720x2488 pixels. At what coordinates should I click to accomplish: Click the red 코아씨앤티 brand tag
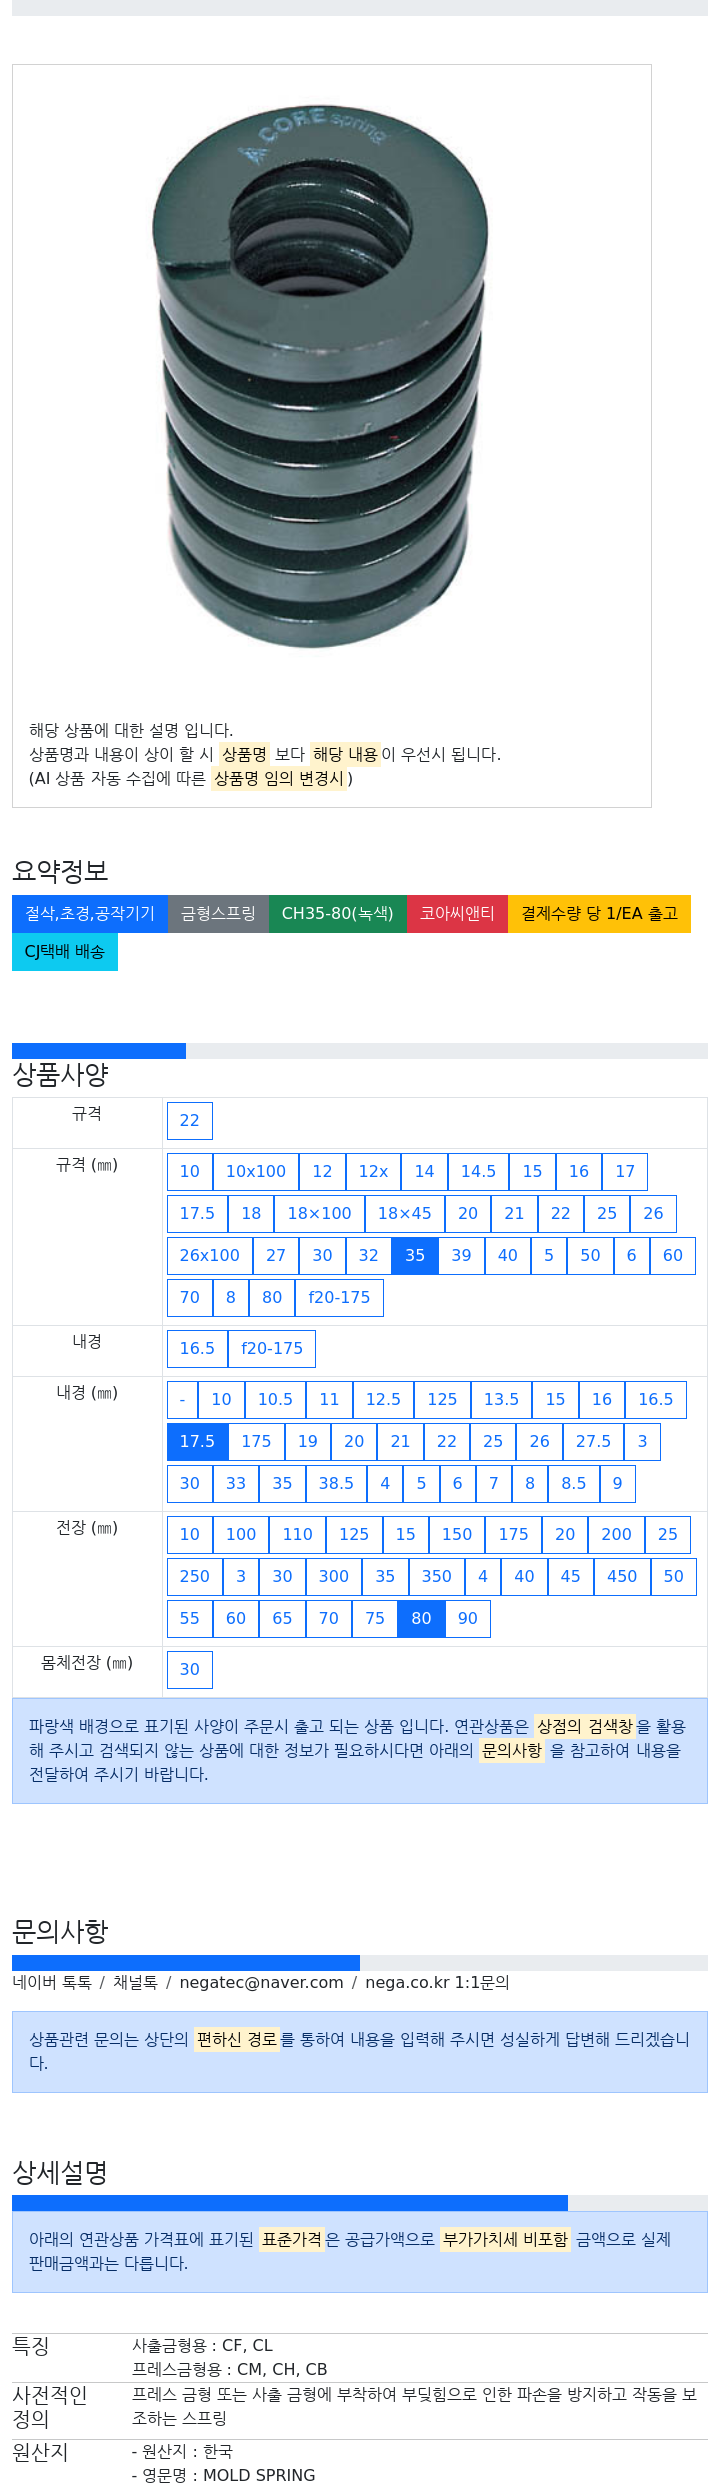[x=457, y=914]
